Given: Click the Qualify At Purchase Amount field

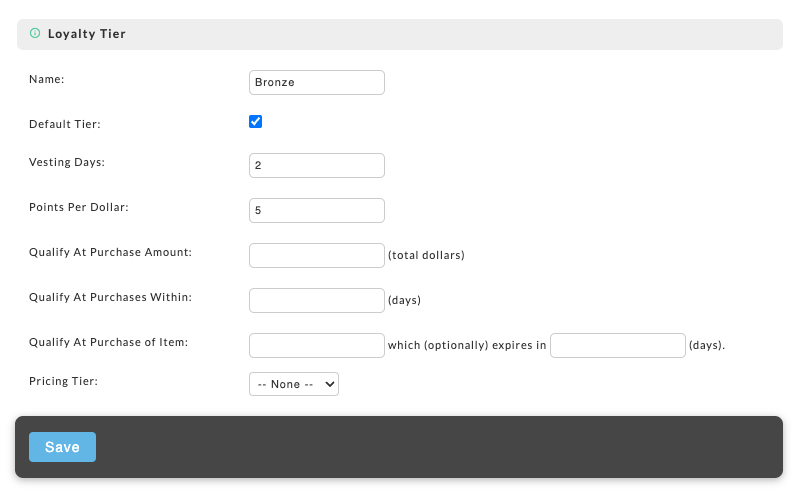Looking at the screenshot, I should [x=316, y=255].
